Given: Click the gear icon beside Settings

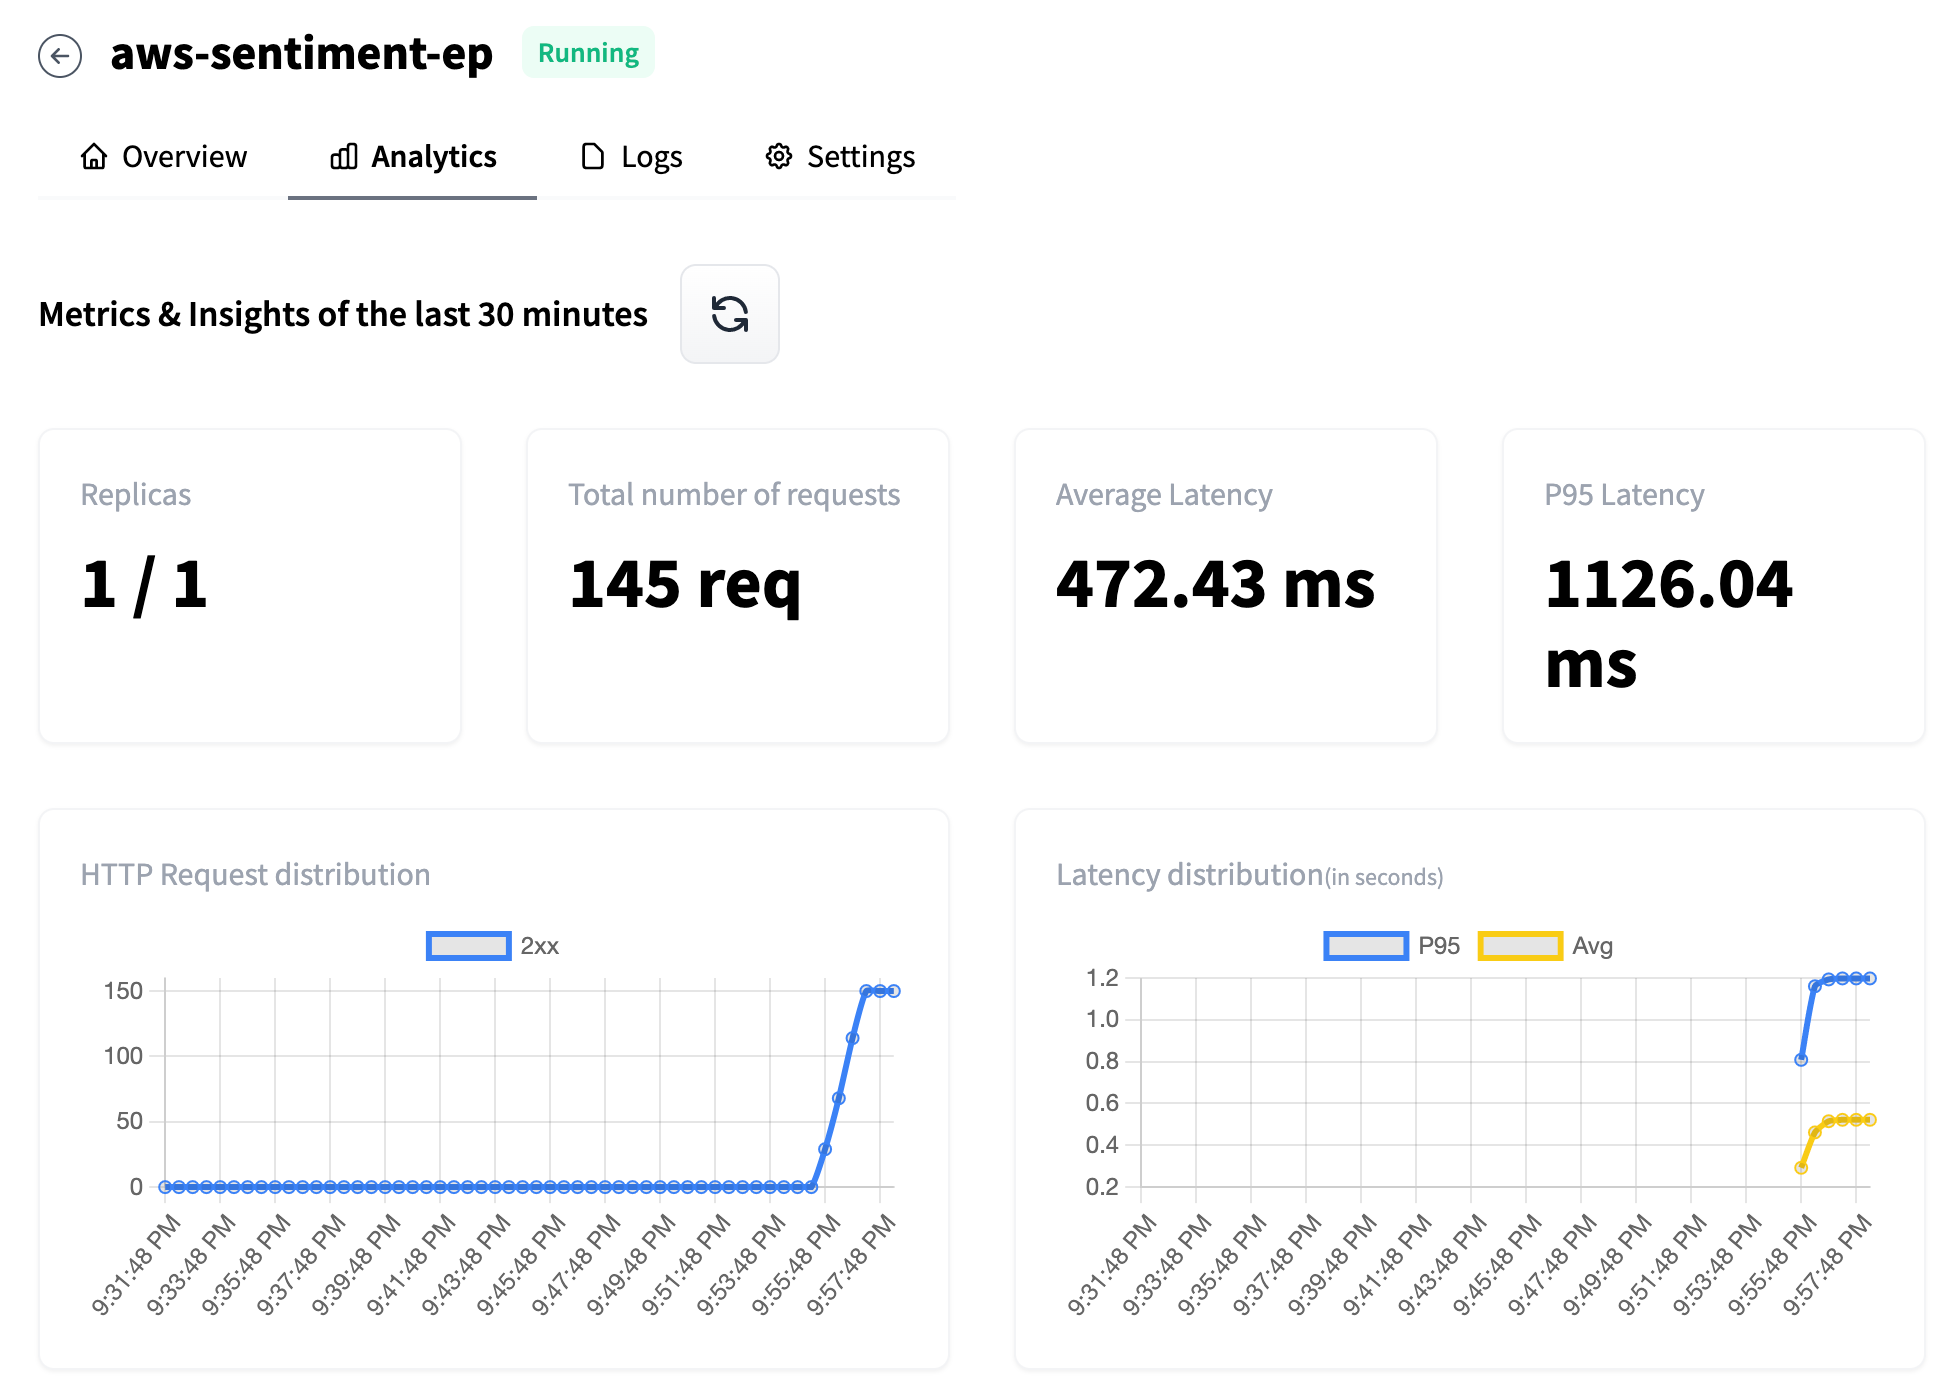Looking at the screenshot, I should [x=779, y=157].
